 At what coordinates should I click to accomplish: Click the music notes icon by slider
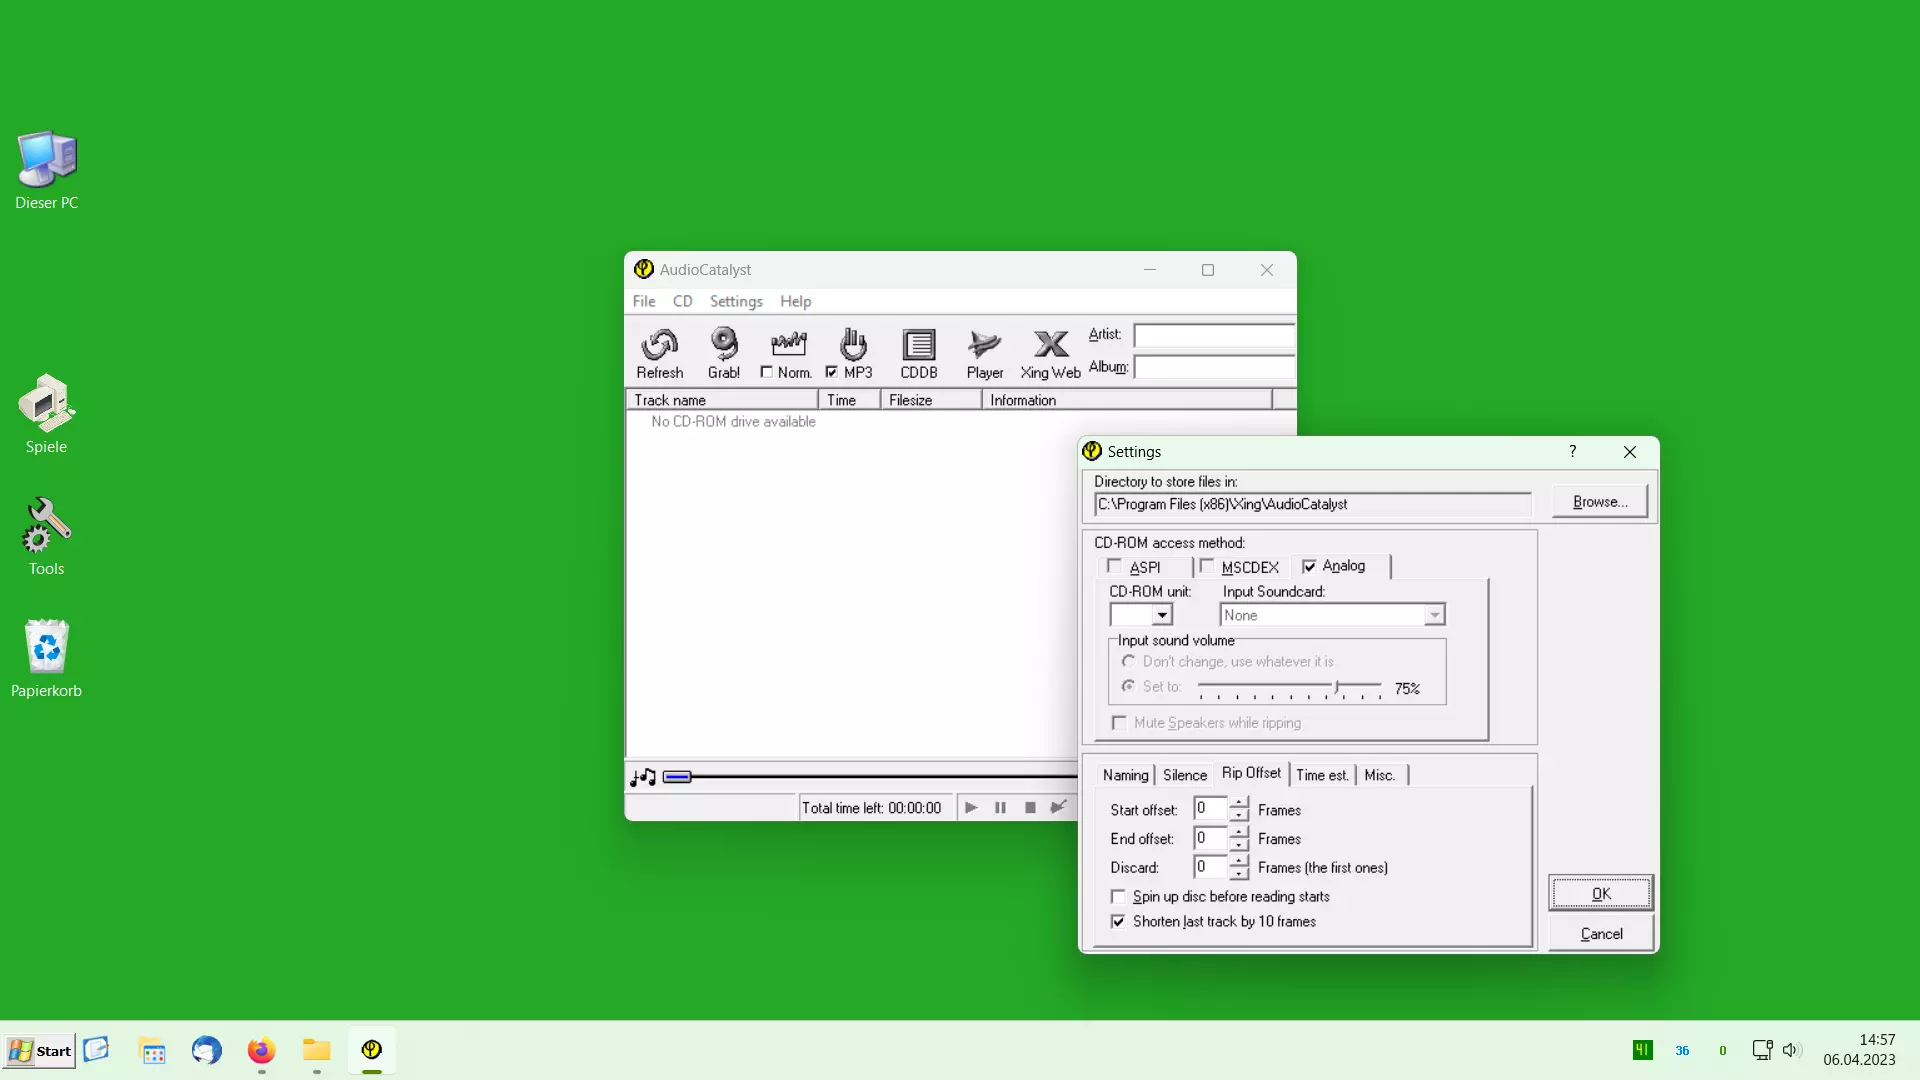[643, 777]
